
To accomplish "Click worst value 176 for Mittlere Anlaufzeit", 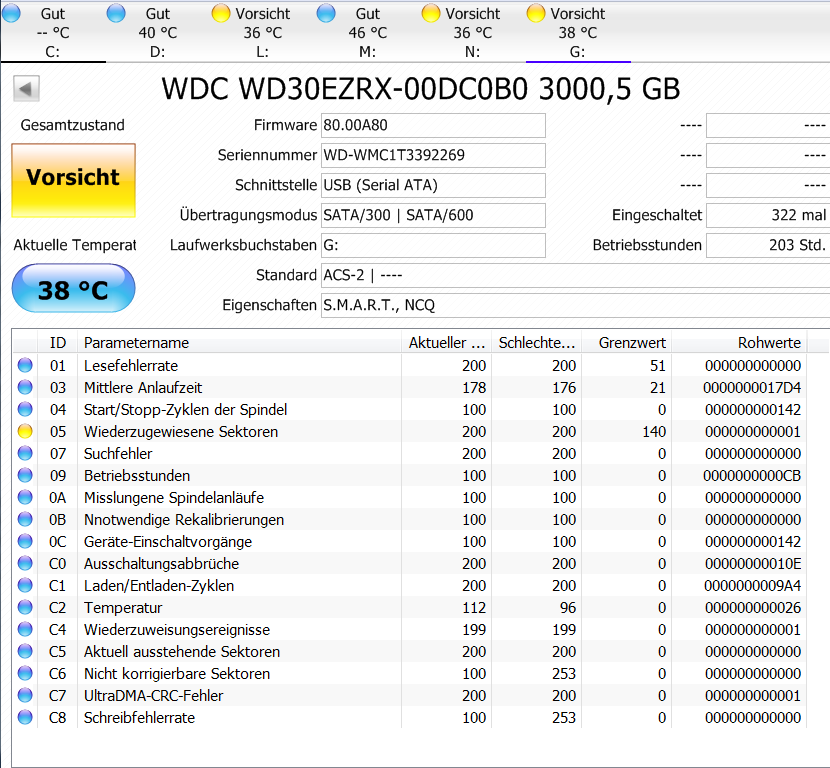I will [564, 388].
